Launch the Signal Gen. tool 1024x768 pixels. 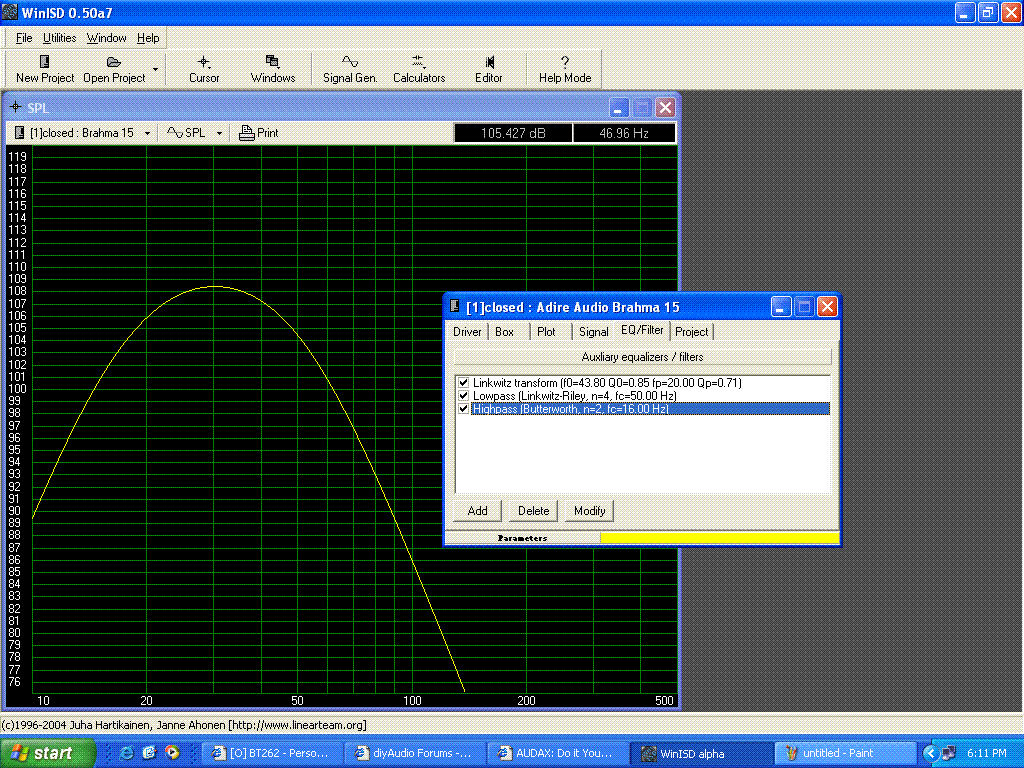pos(350,61)
